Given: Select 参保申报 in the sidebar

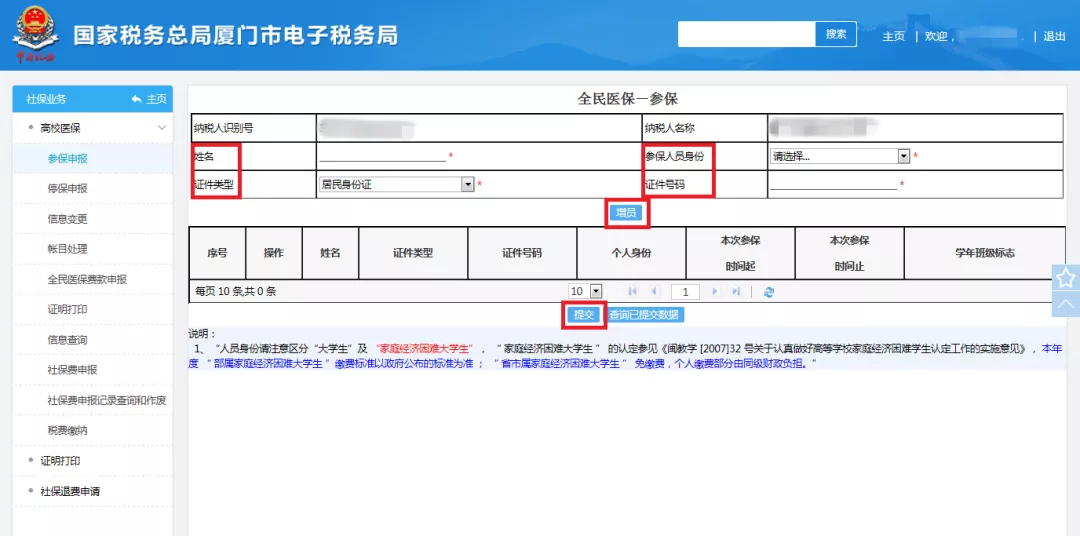Looking at the screenshot, I should 68,158.
